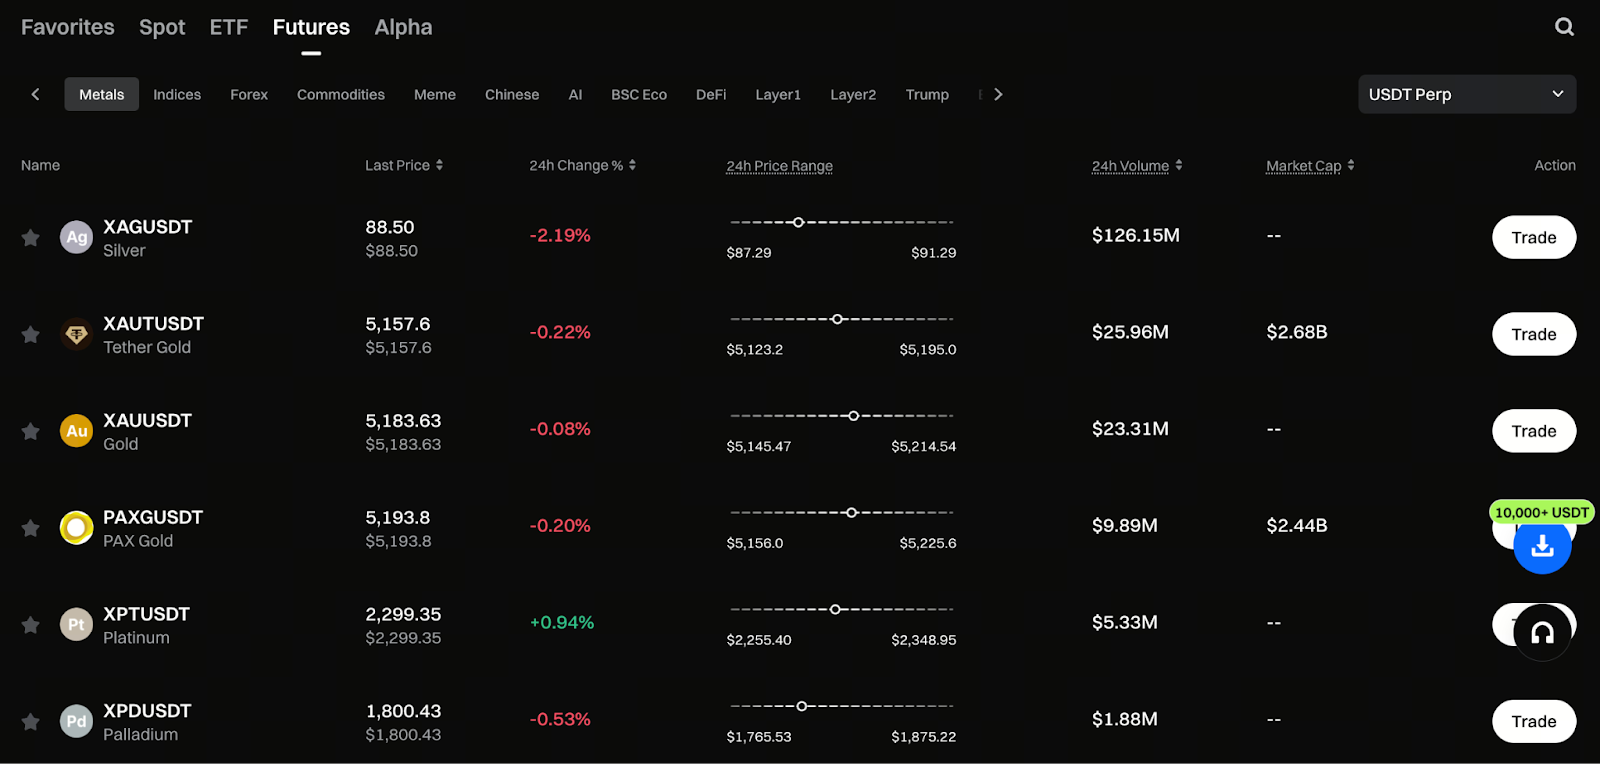Star the XPDUSDT Palladium row
Screen dimensions: 1600x764
(31, 721)
